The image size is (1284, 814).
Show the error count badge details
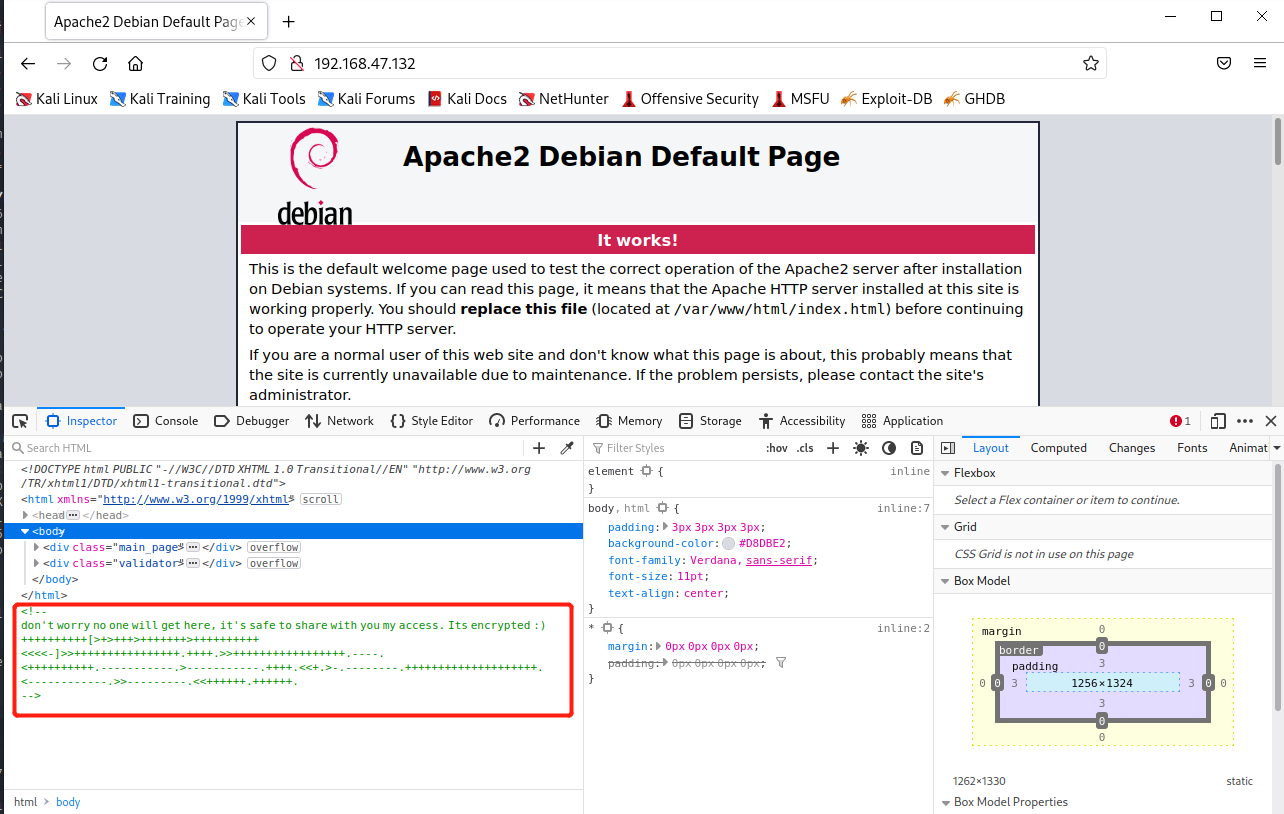pyautogui.click(x=1181, y=421)
